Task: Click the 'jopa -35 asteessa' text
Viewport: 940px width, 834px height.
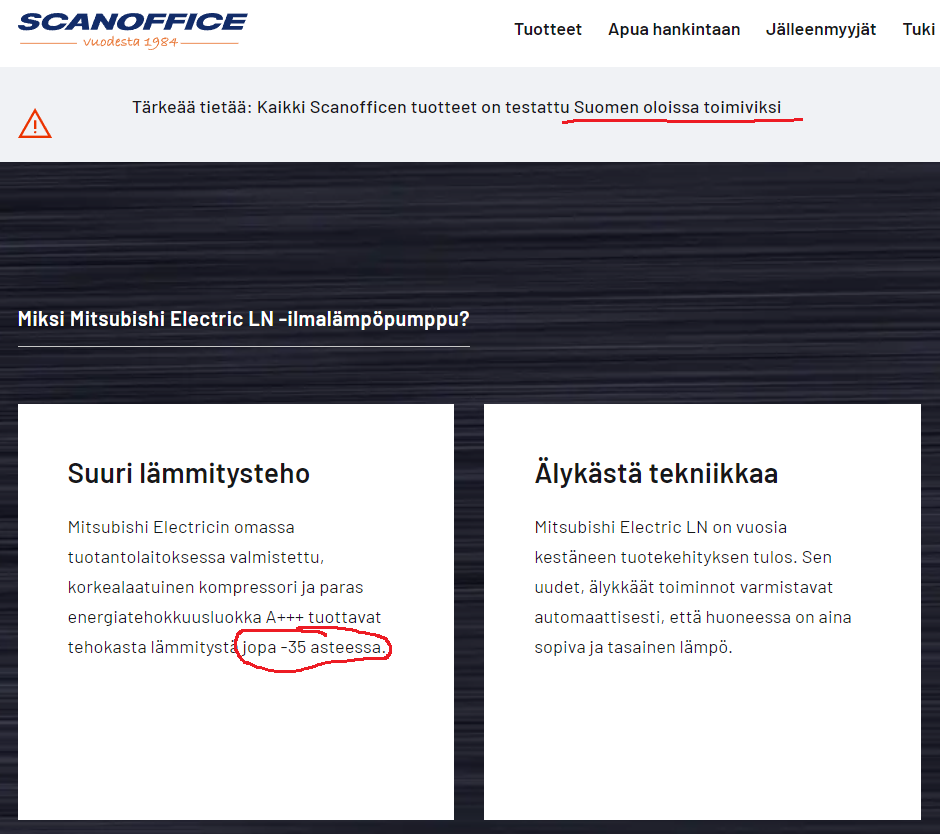Action: tap(312, 648)
